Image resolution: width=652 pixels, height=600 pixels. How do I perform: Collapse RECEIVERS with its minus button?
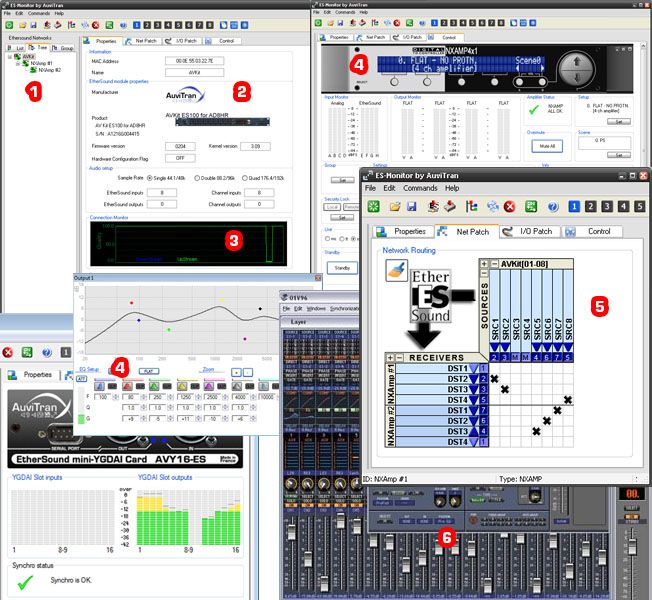coord(400,358)
